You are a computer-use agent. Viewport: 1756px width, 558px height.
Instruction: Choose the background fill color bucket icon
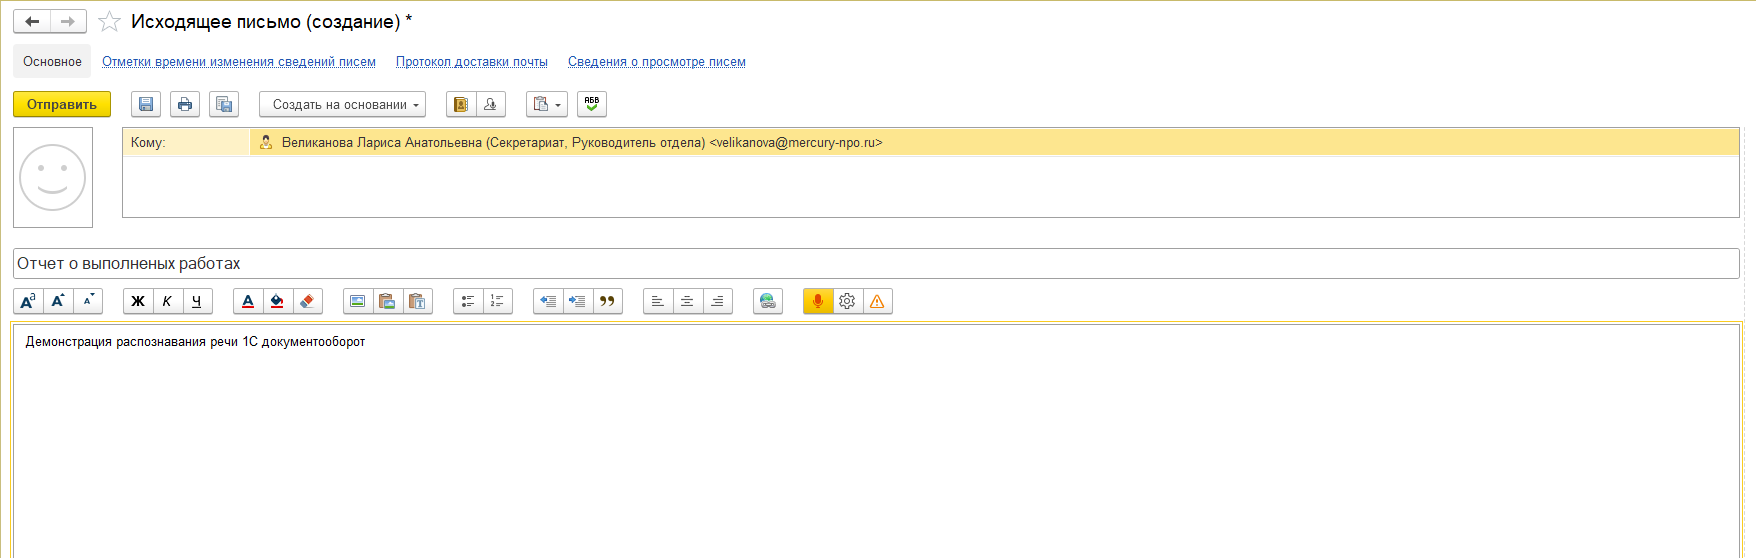coord(278,301)
